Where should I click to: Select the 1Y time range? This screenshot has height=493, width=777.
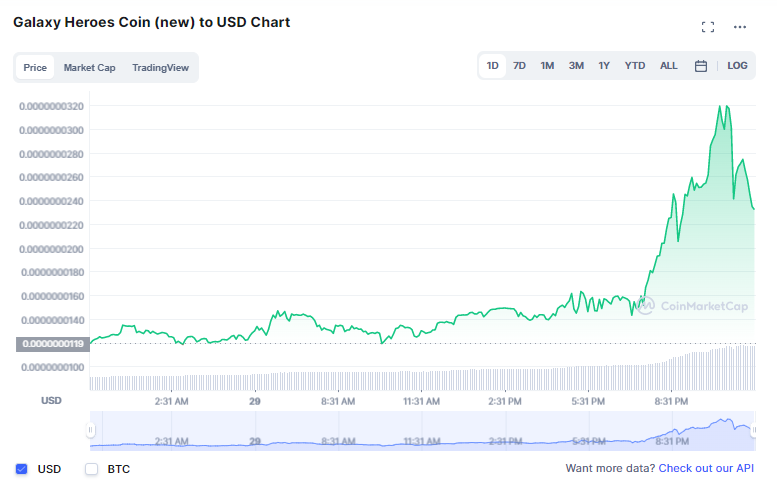604,65
